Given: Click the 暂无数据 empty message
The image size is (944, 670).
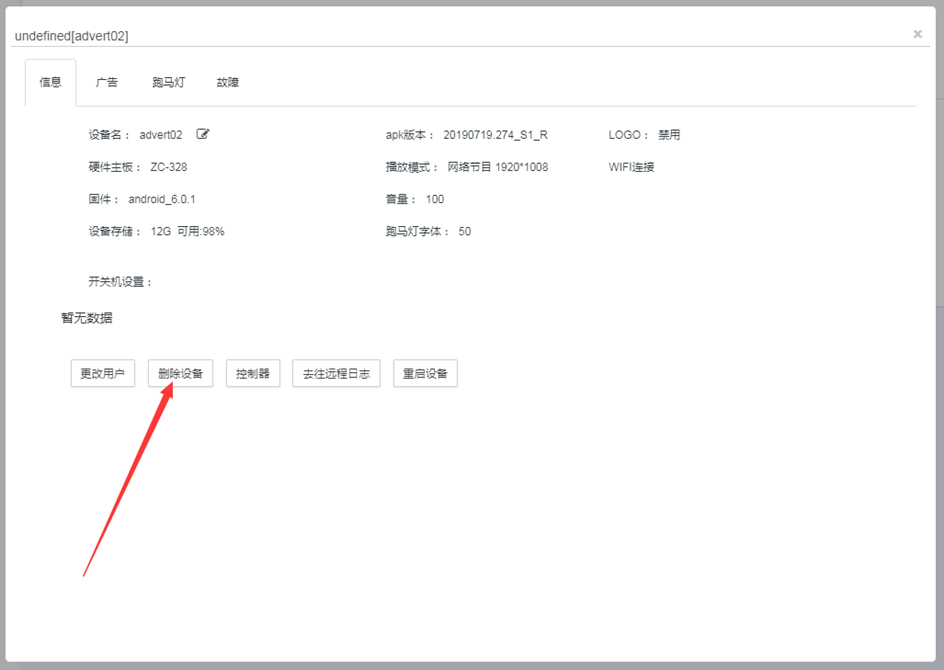Looking at the screenshot, I should pyautogui.click(x=87, y=318).
